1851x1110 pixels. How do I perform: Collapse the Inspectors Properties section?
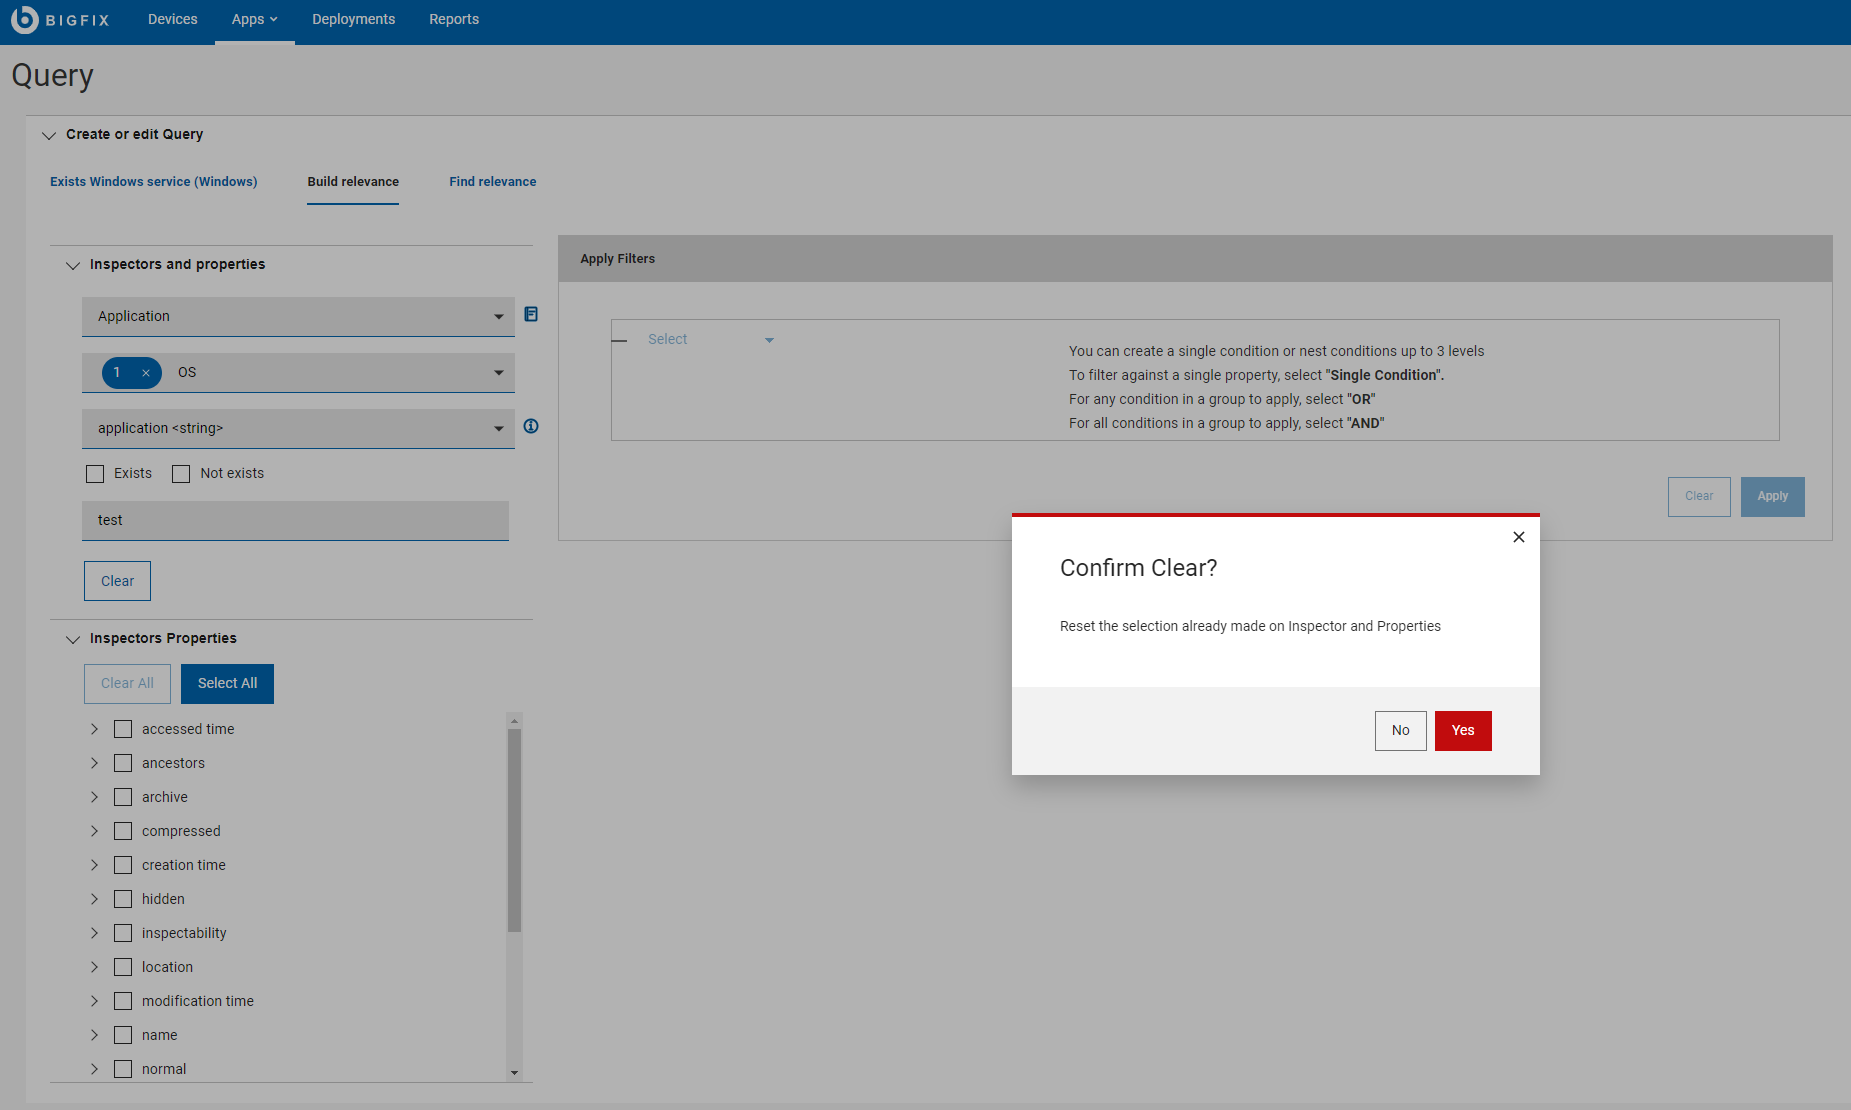73,639
